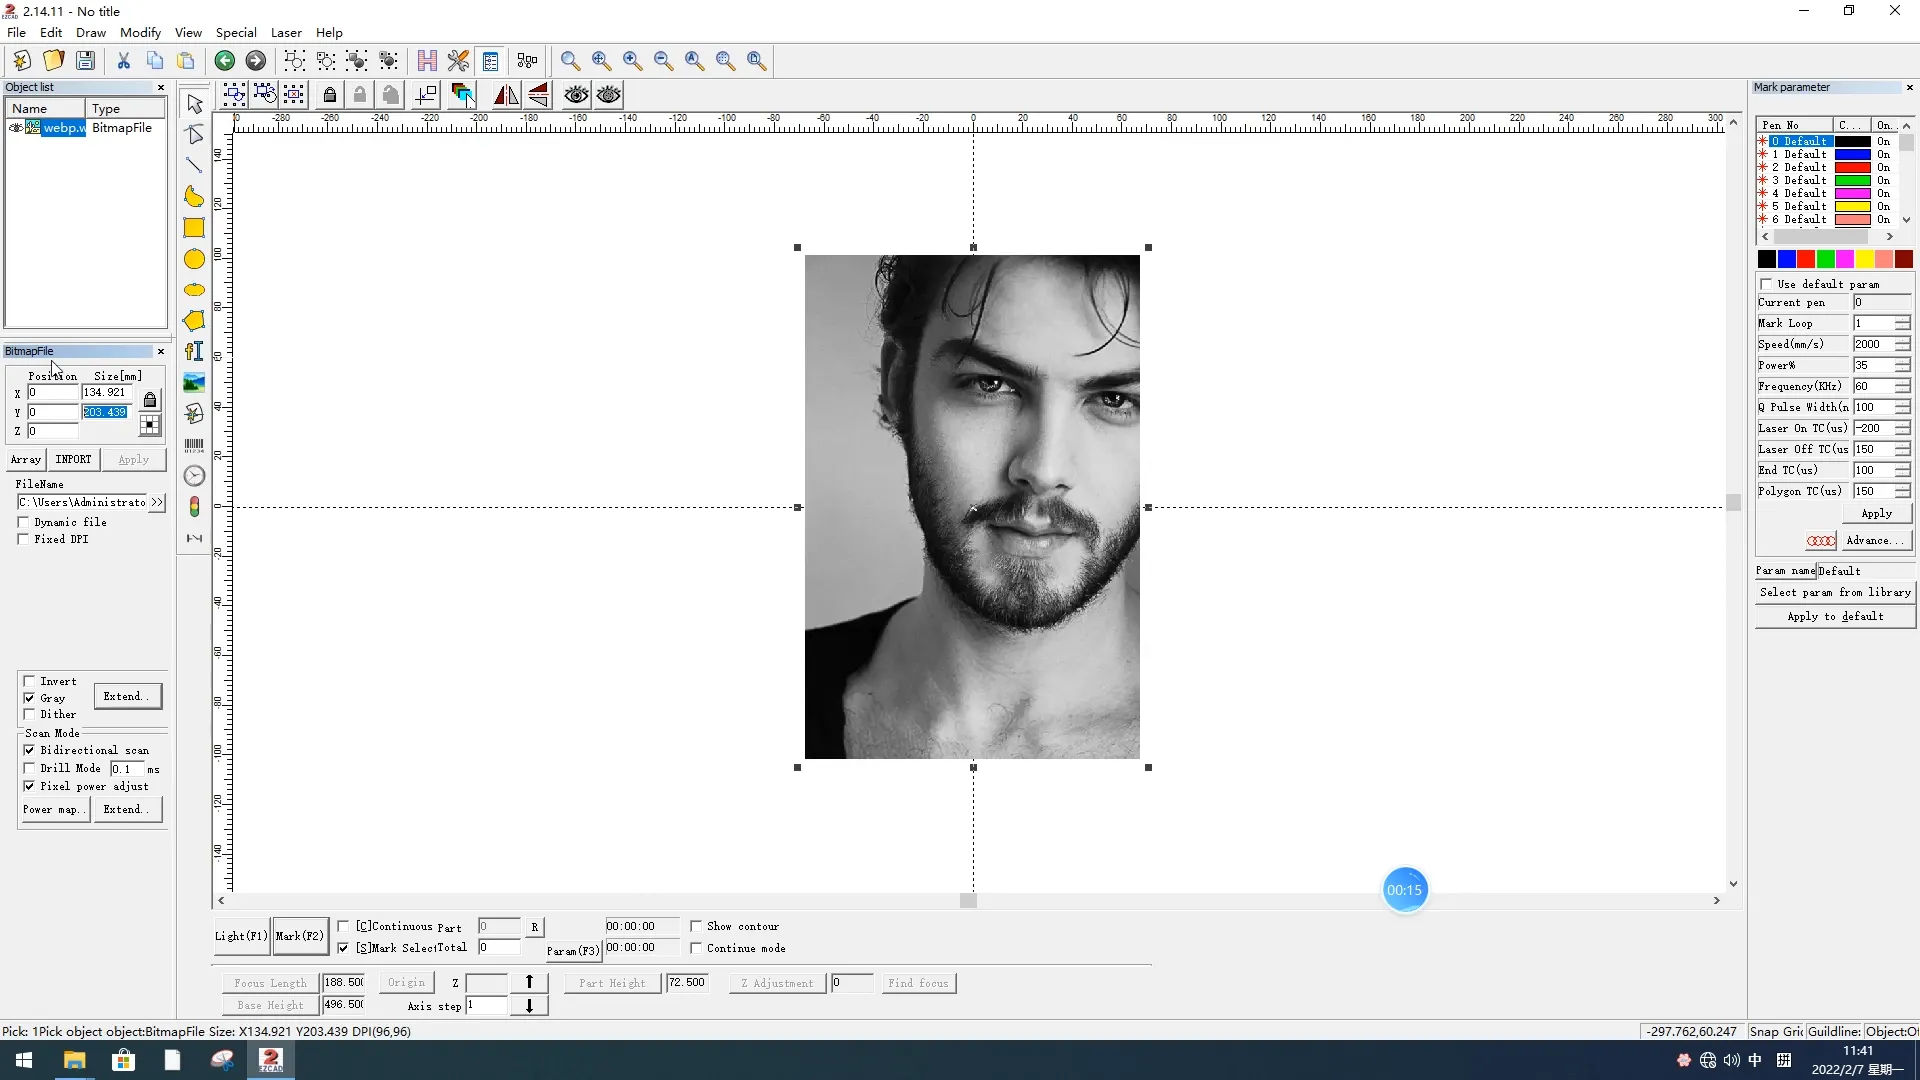Click the save file floppy icon
Viewport: 1920px width, 1080px height.
click(x=86, y=61)
